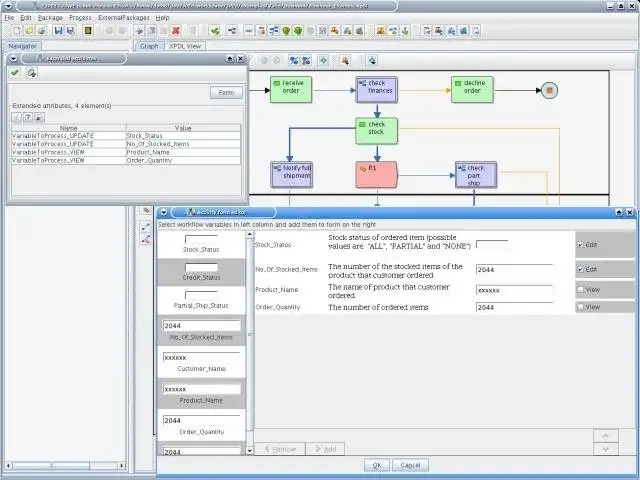Toggle the Edit checkbox for Stock_Status
Viewport: 640px width, 480px height.
pos(580,245)
